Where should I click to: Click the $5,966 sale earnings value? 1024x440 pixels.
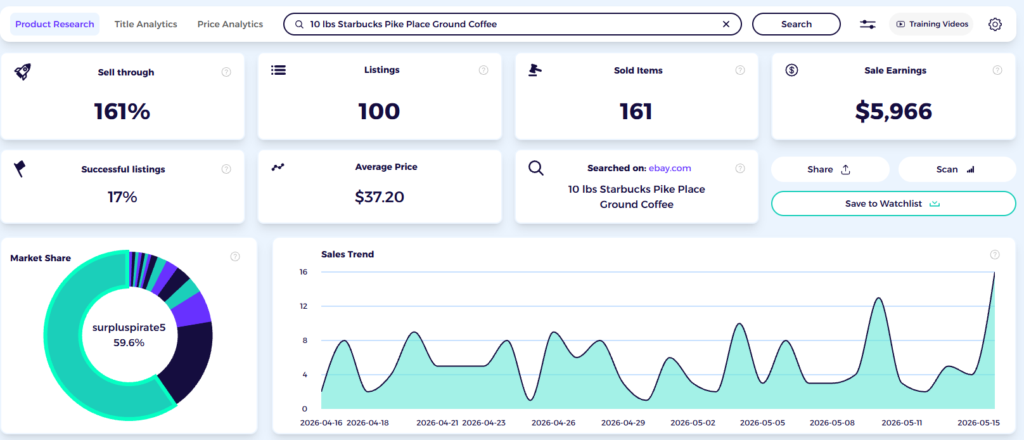[x=893, y=112]
